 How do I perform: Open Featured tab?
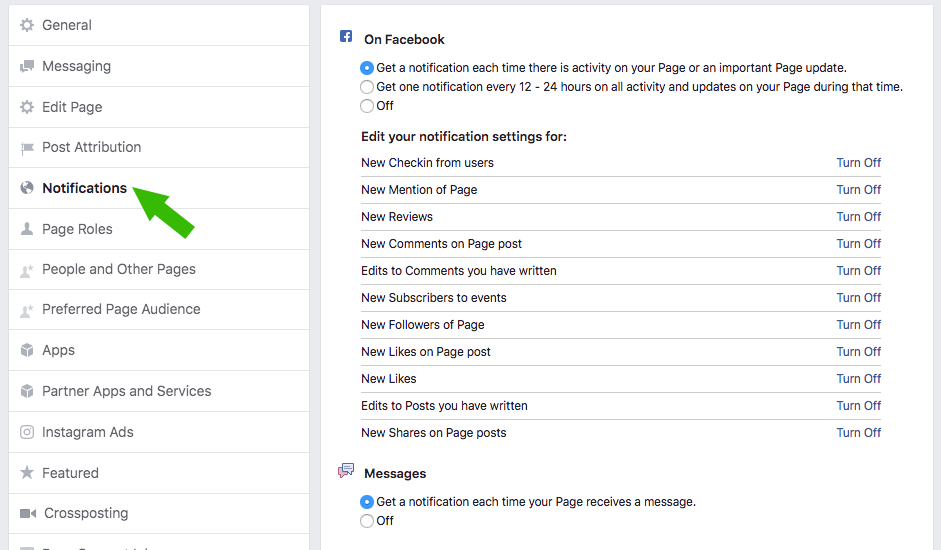(159, 473)
